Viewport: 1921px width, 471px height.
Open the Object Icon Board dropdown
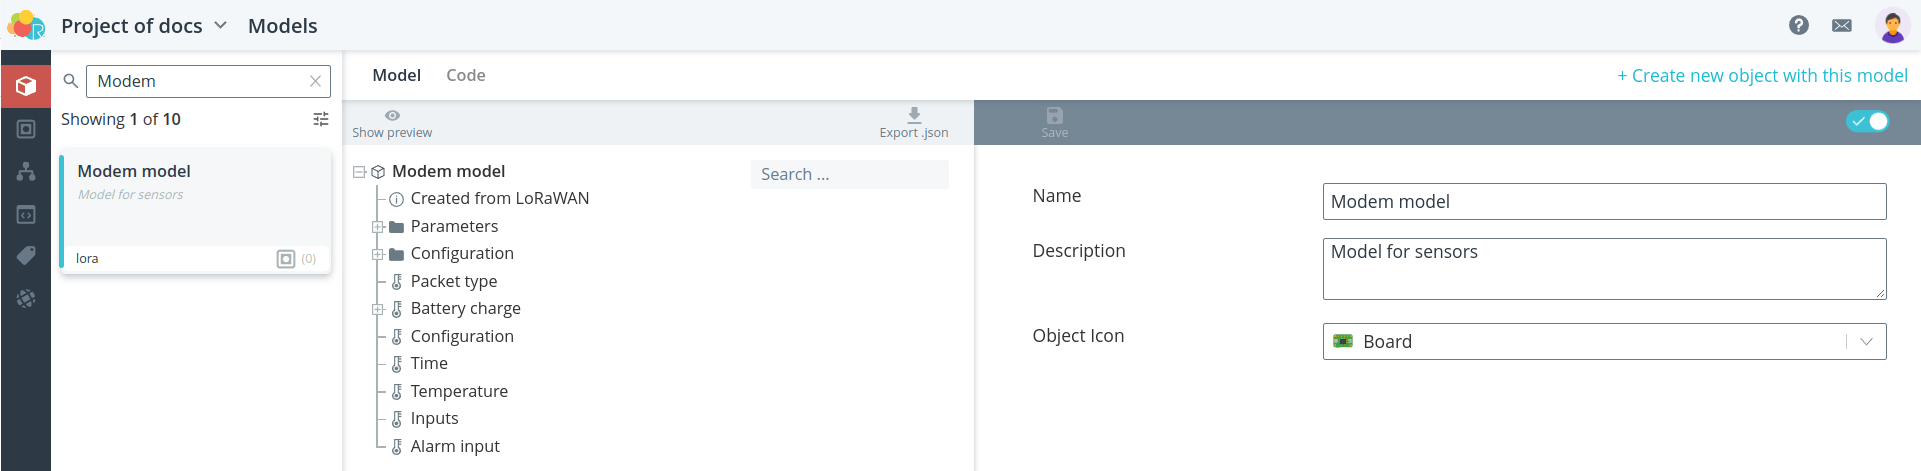(x=1604, y=341)
